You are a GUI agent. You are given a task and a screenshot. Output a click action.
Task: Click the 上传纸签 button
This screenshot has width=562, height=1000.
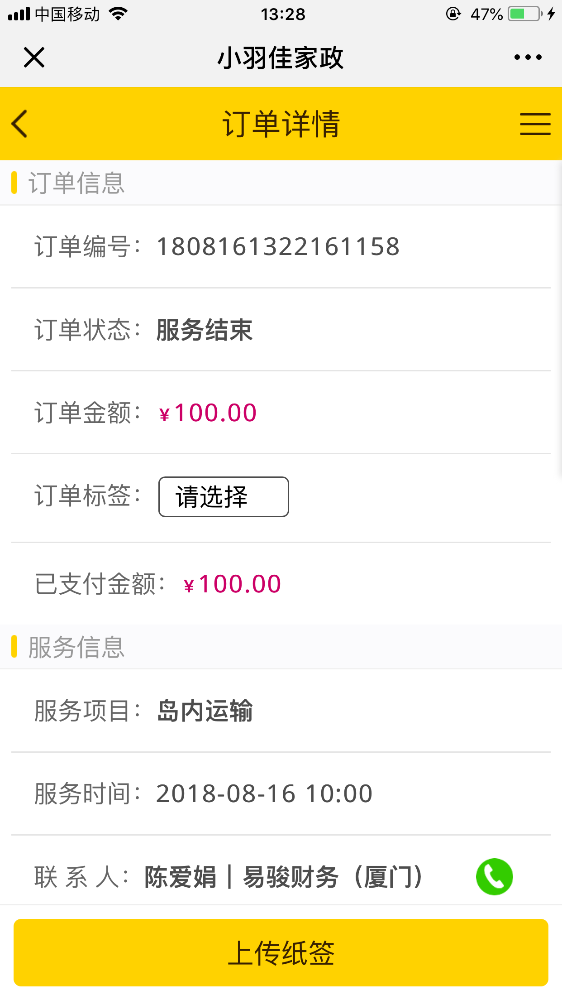281,953
